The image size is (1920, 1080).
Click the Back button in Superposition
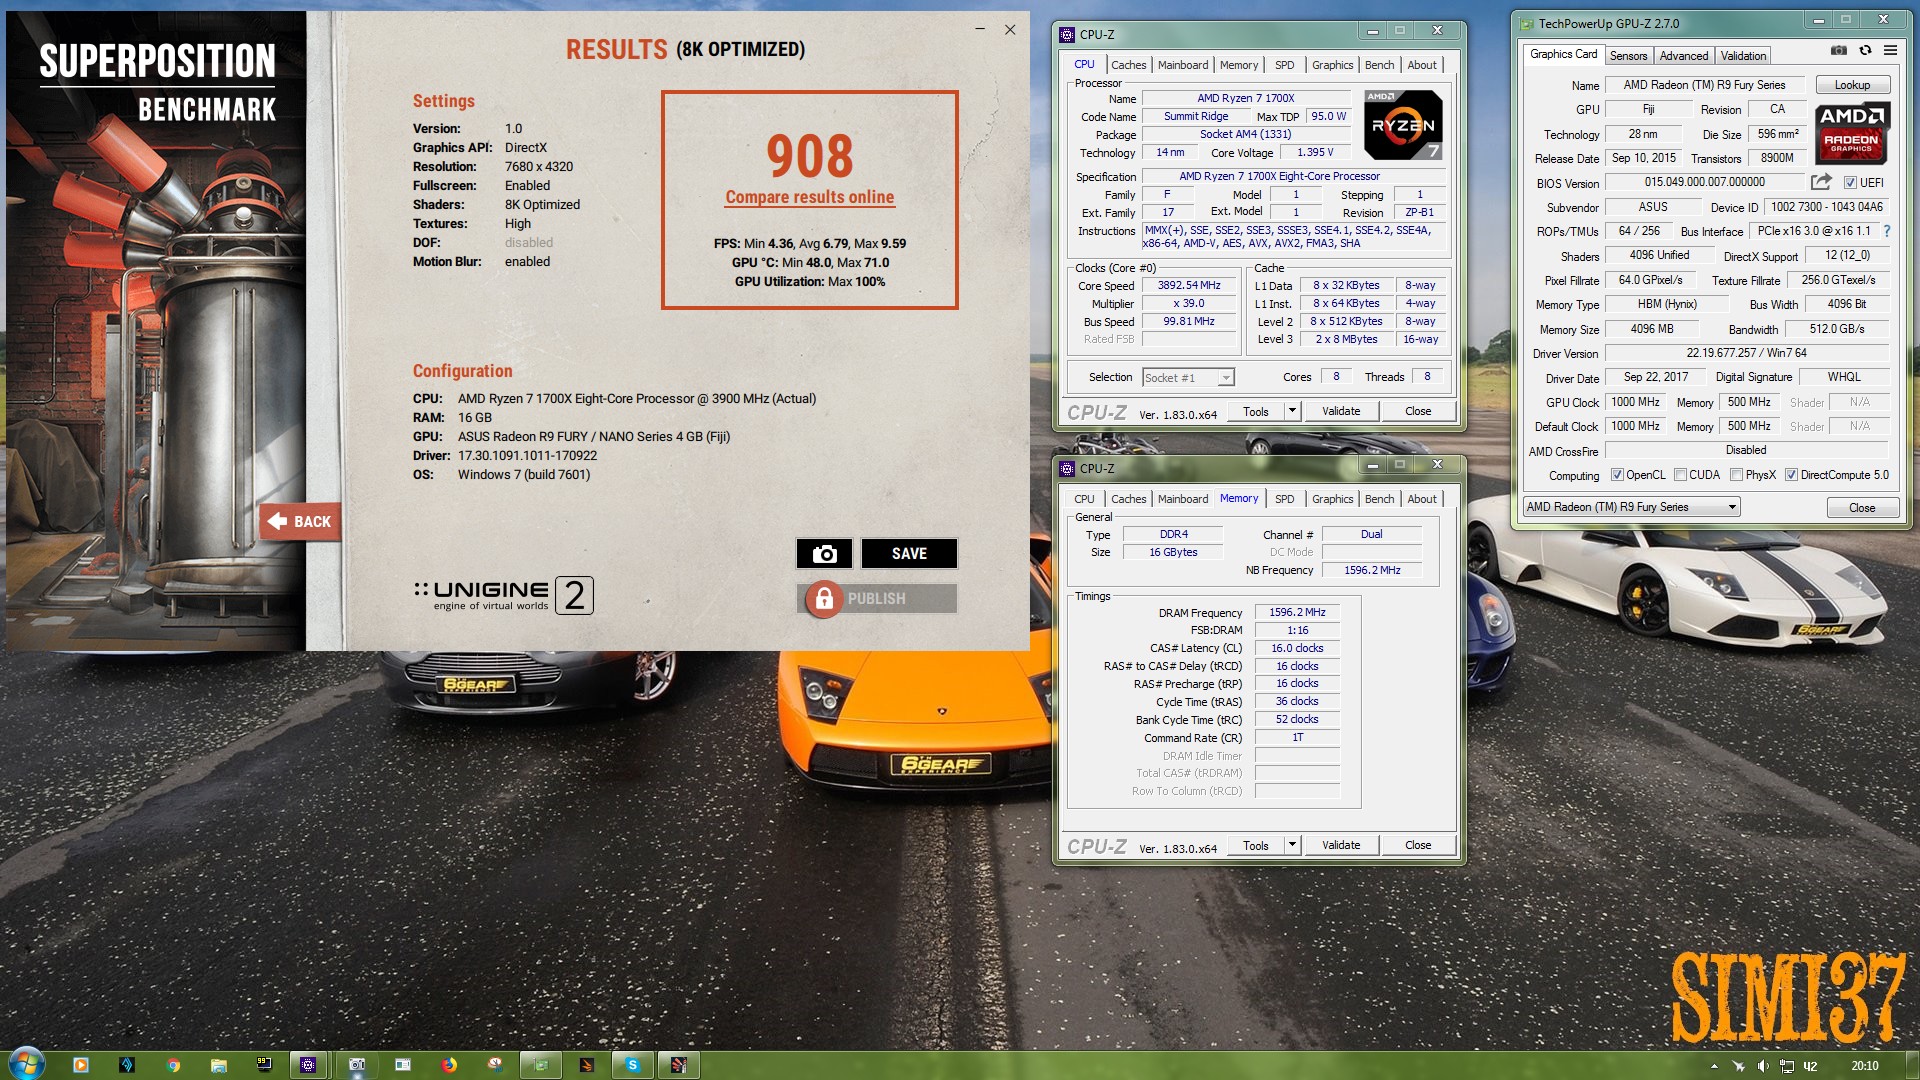300,521
